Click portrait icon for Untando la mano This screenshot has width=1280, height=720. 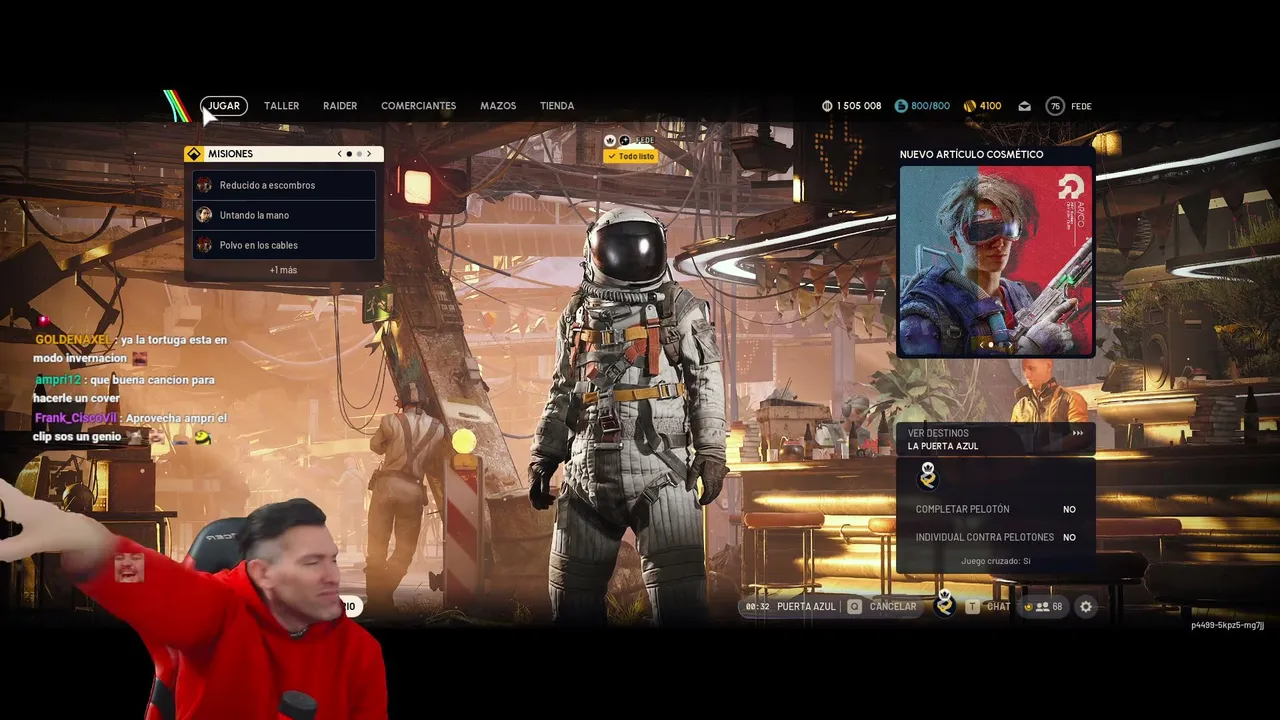pyautogui.click(x=204, y=215)
